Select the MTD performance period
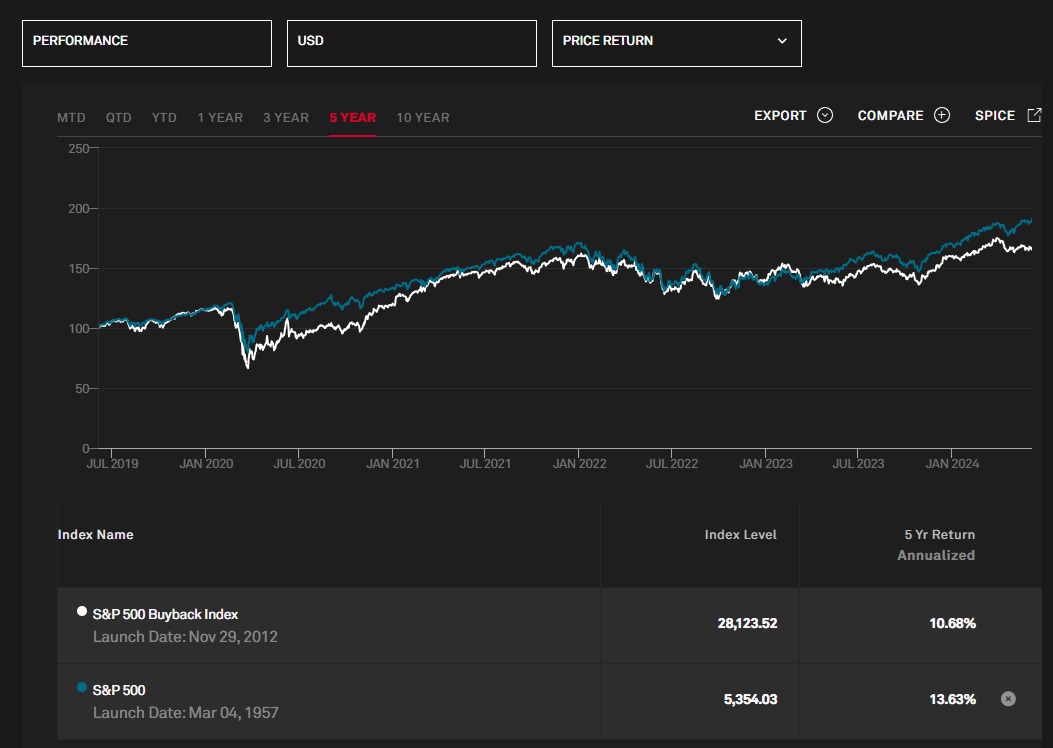1053x748 pixels. pyautogui.click(x=70, y=117)
